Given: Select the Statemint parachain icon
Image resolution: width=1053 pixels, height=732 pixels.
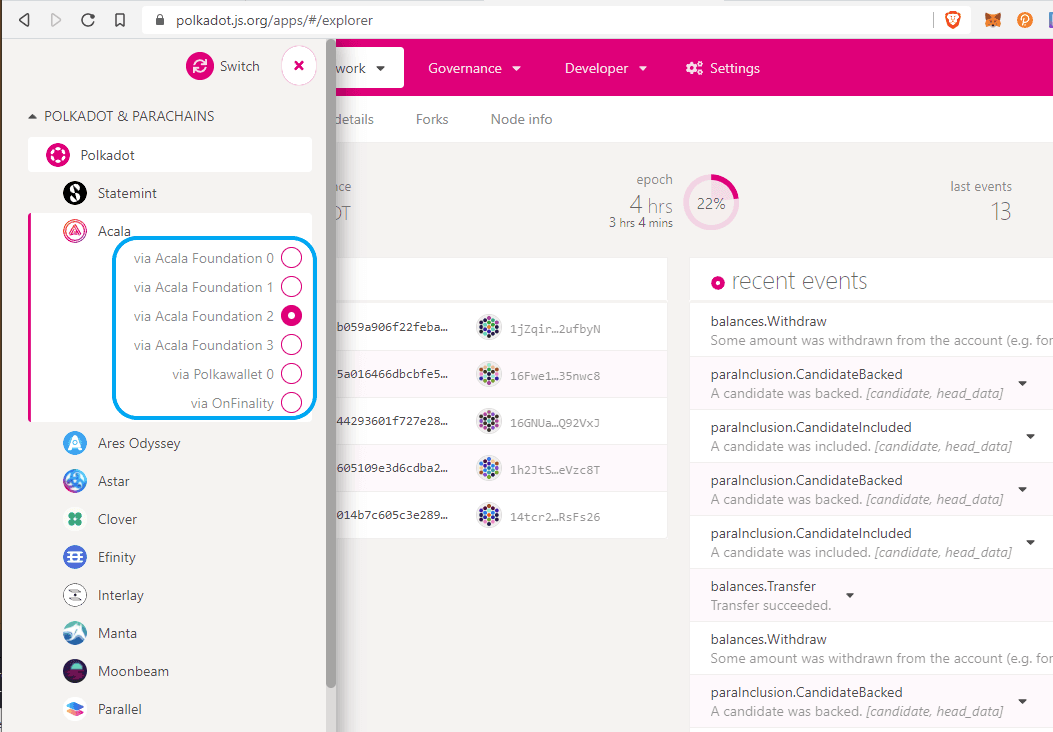Looking at the screenshot, I should coord(75,193).
